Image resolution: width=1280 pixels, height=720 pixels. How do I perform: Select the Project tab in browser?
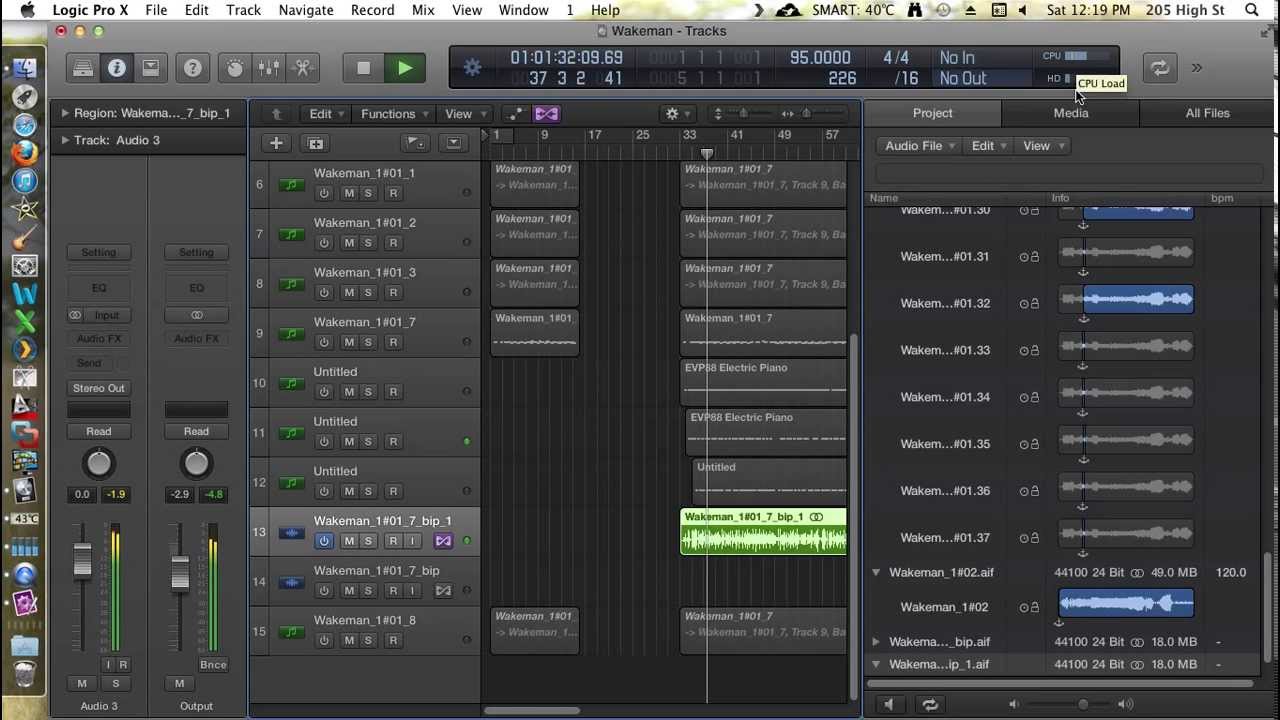click(x=932, y=113)
